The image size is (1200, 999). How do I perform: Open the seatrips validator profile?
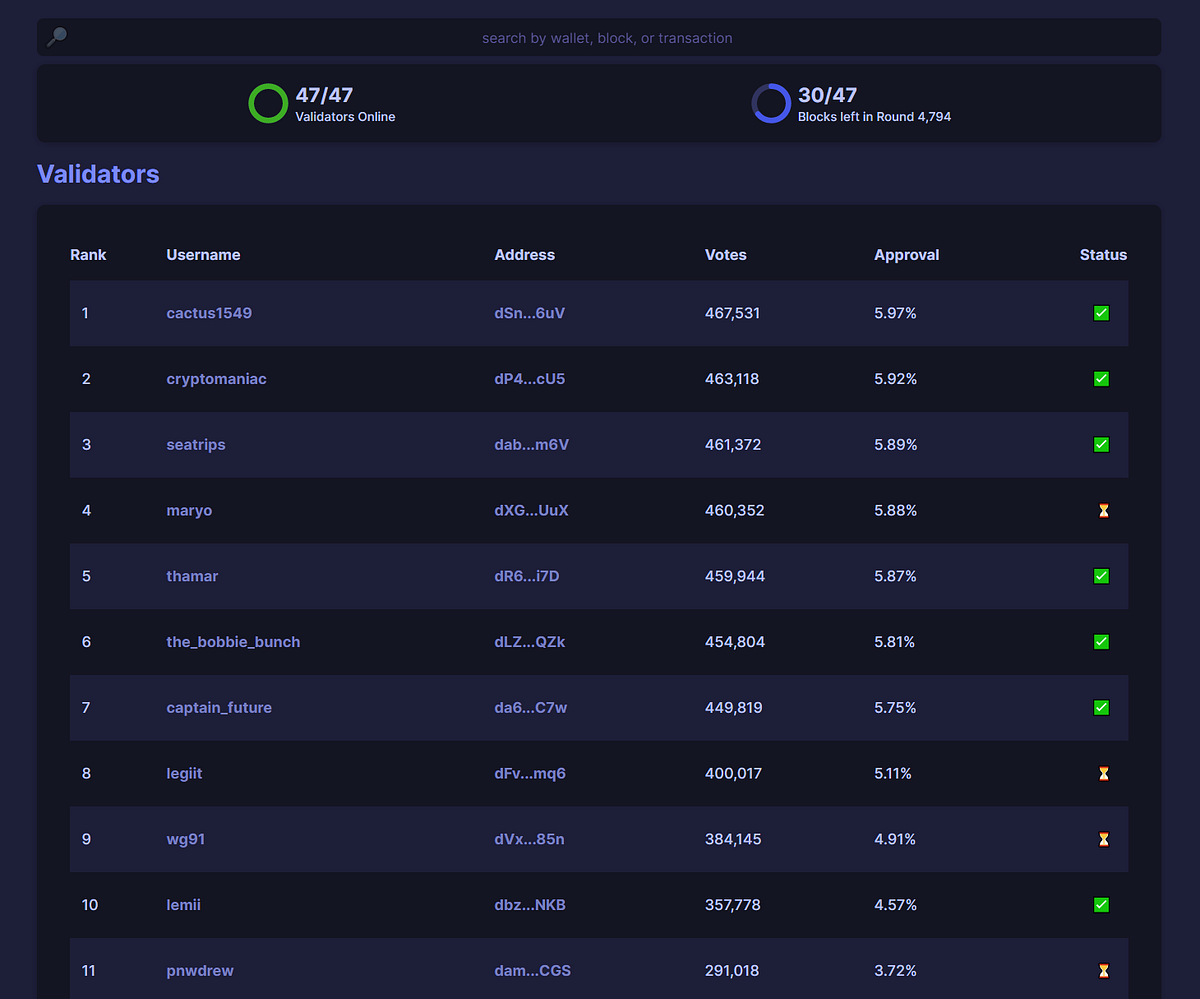click(x=196, y=445)
